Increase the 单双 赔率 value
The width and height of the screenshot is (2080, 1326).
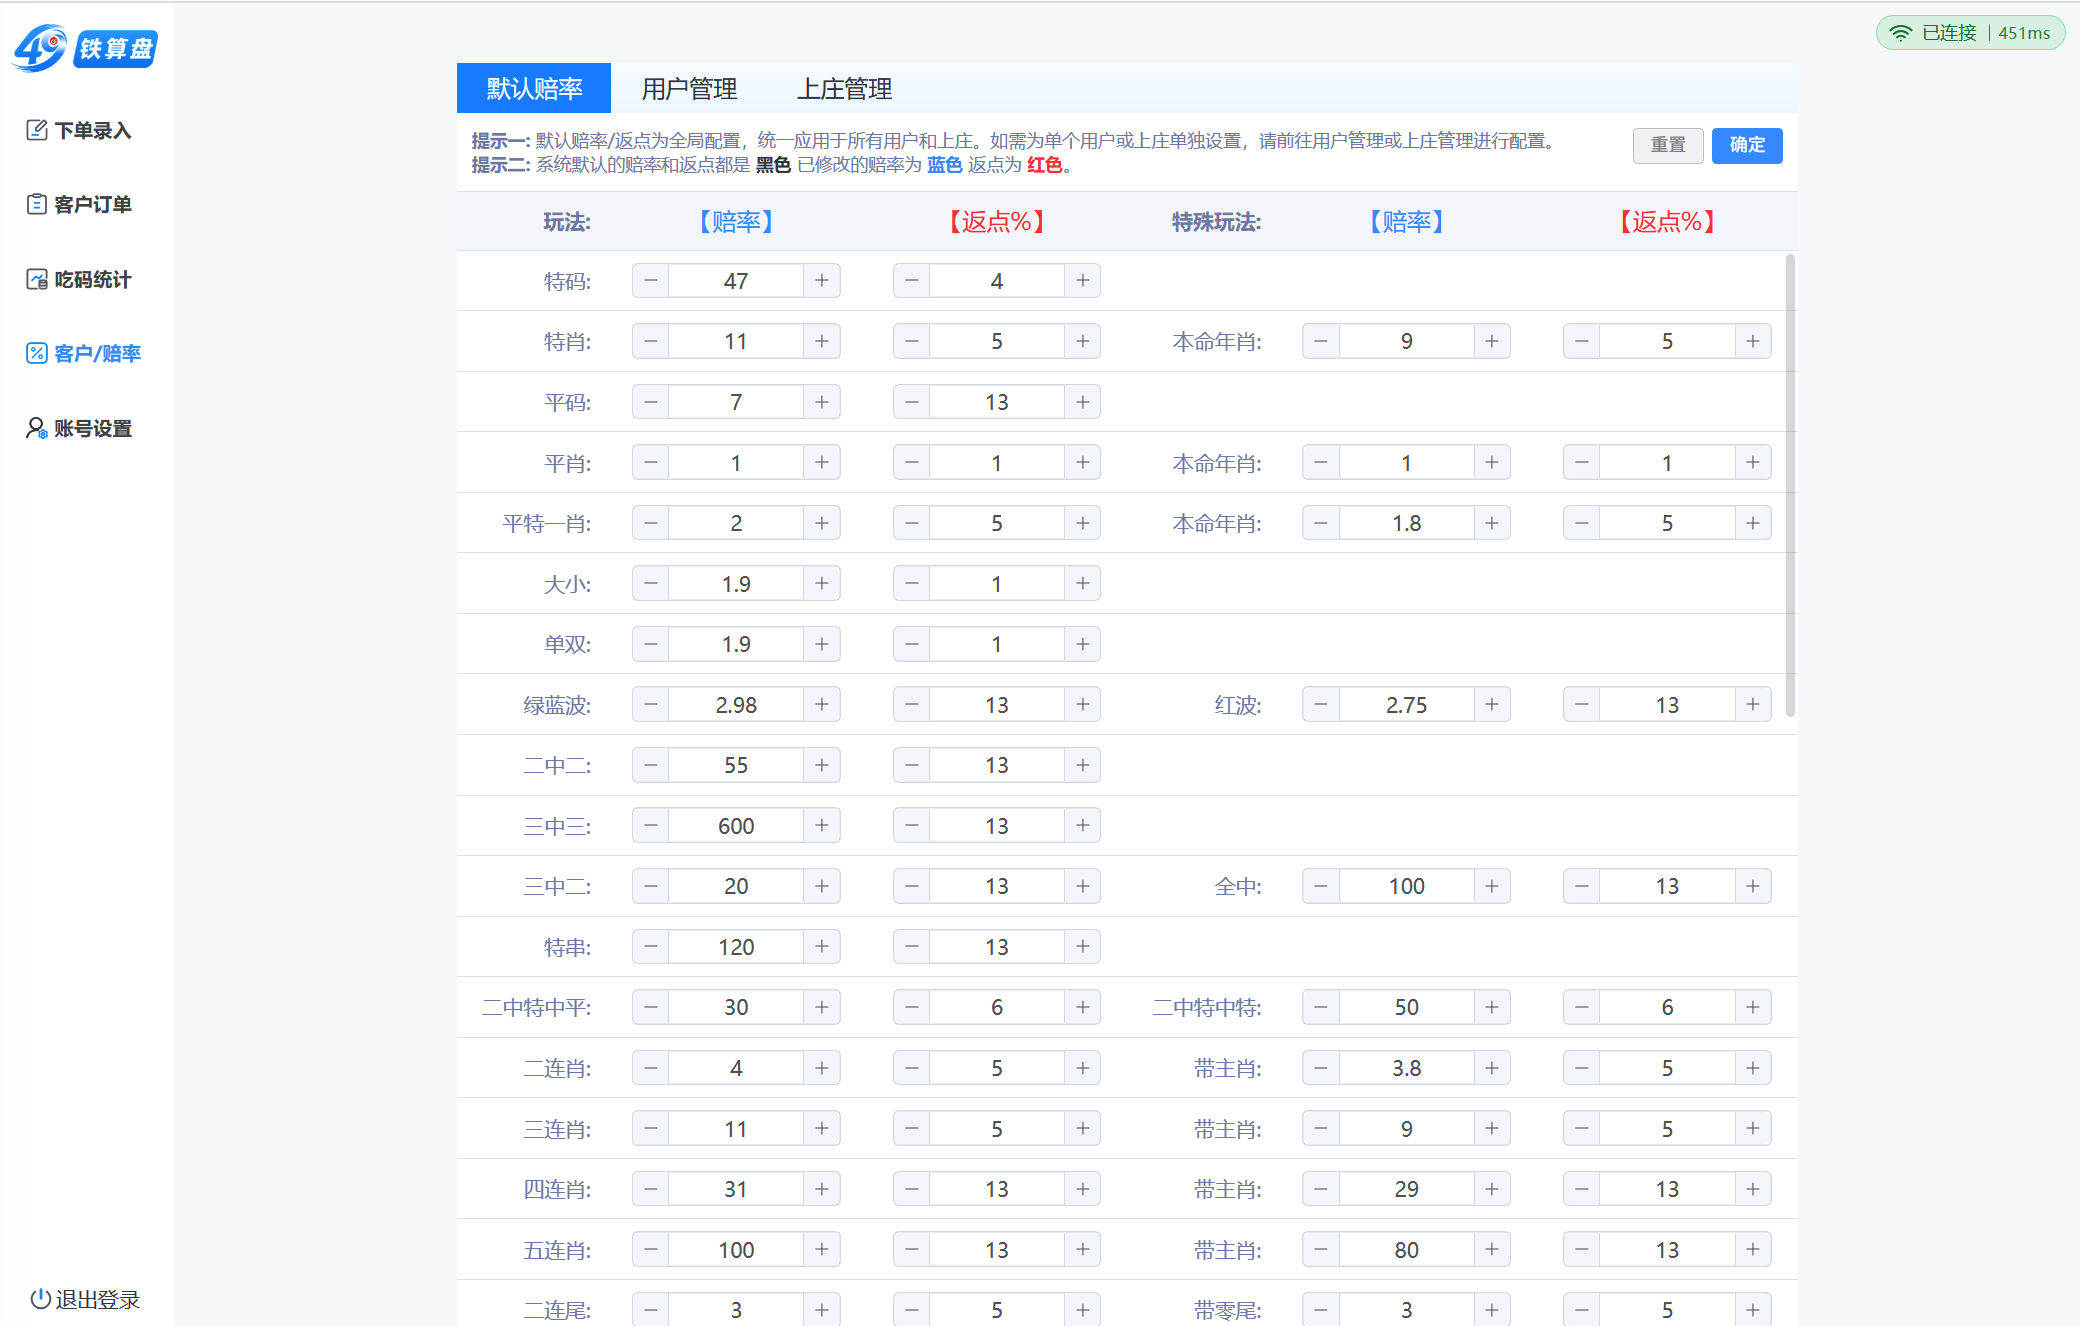822,644
